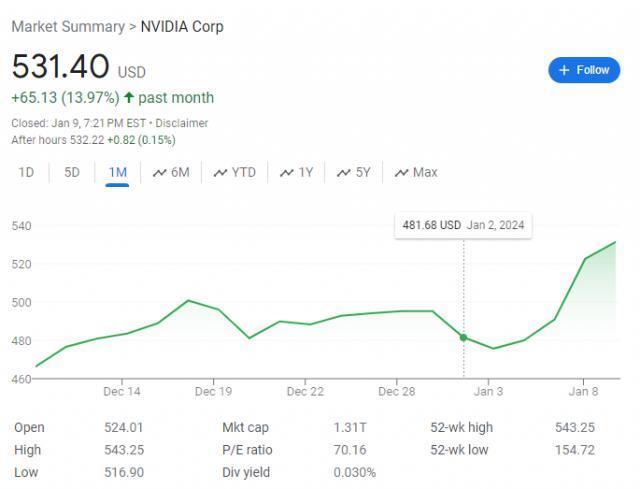Click the Mkt cap value 1.31T

click(350, 428)
